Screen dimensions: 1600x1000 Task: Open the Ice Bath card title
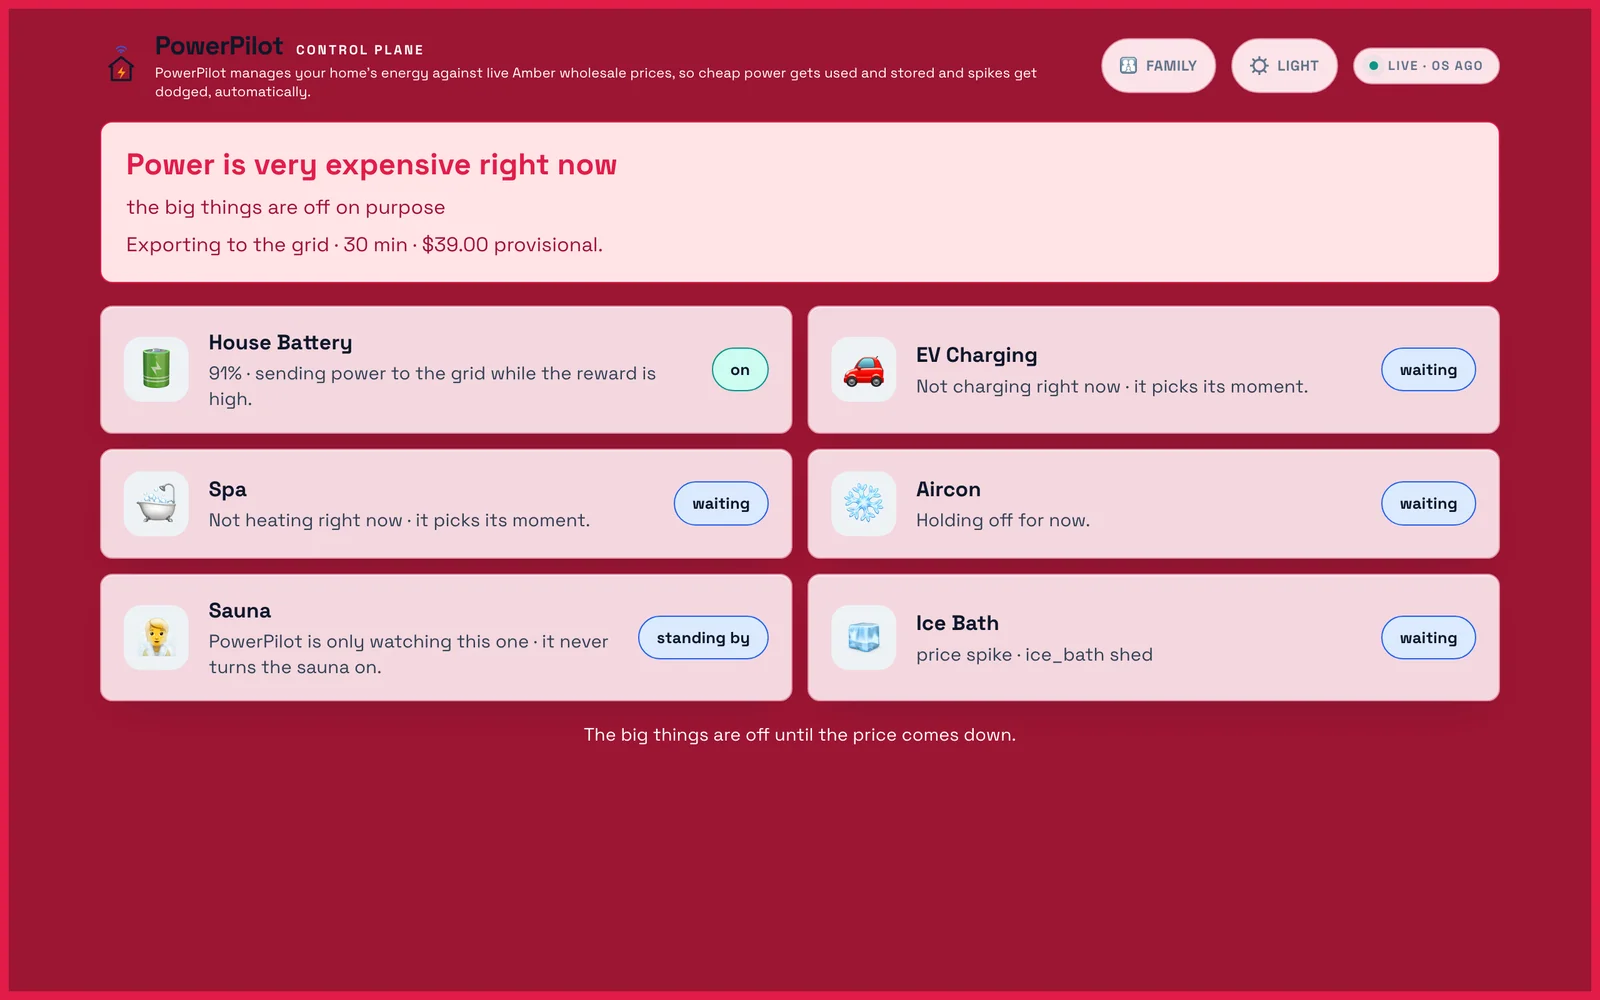pos(957,623)
